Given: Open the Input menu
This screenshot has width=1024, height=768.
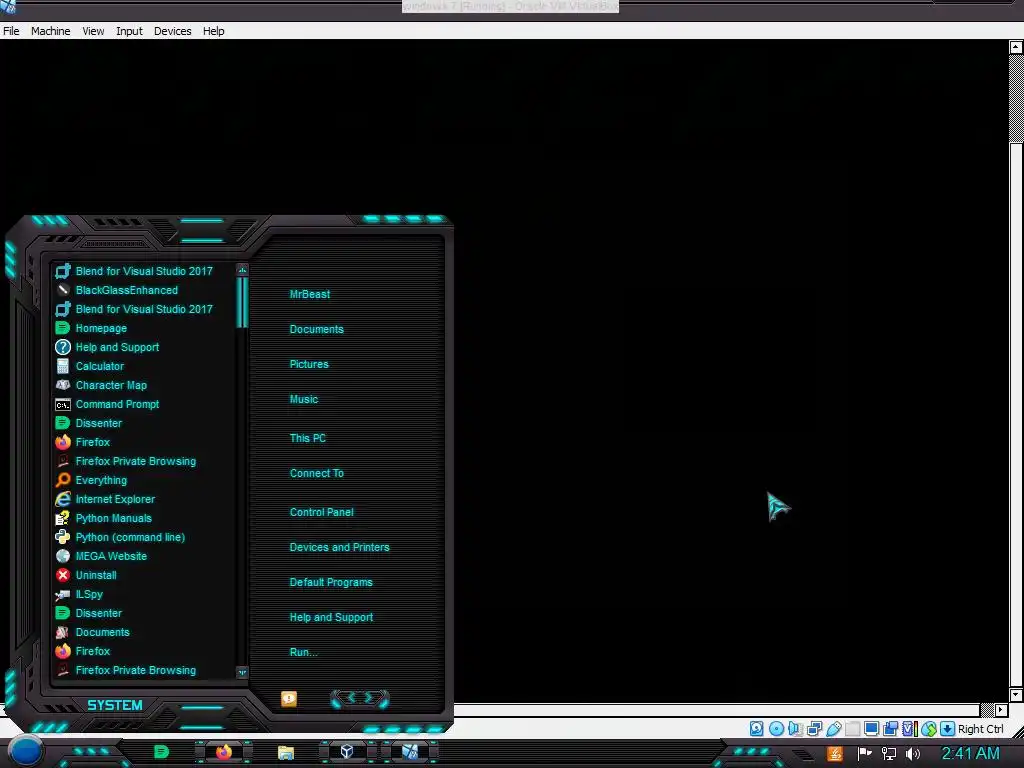Looking at the screenshot, I should click(129, 31).
